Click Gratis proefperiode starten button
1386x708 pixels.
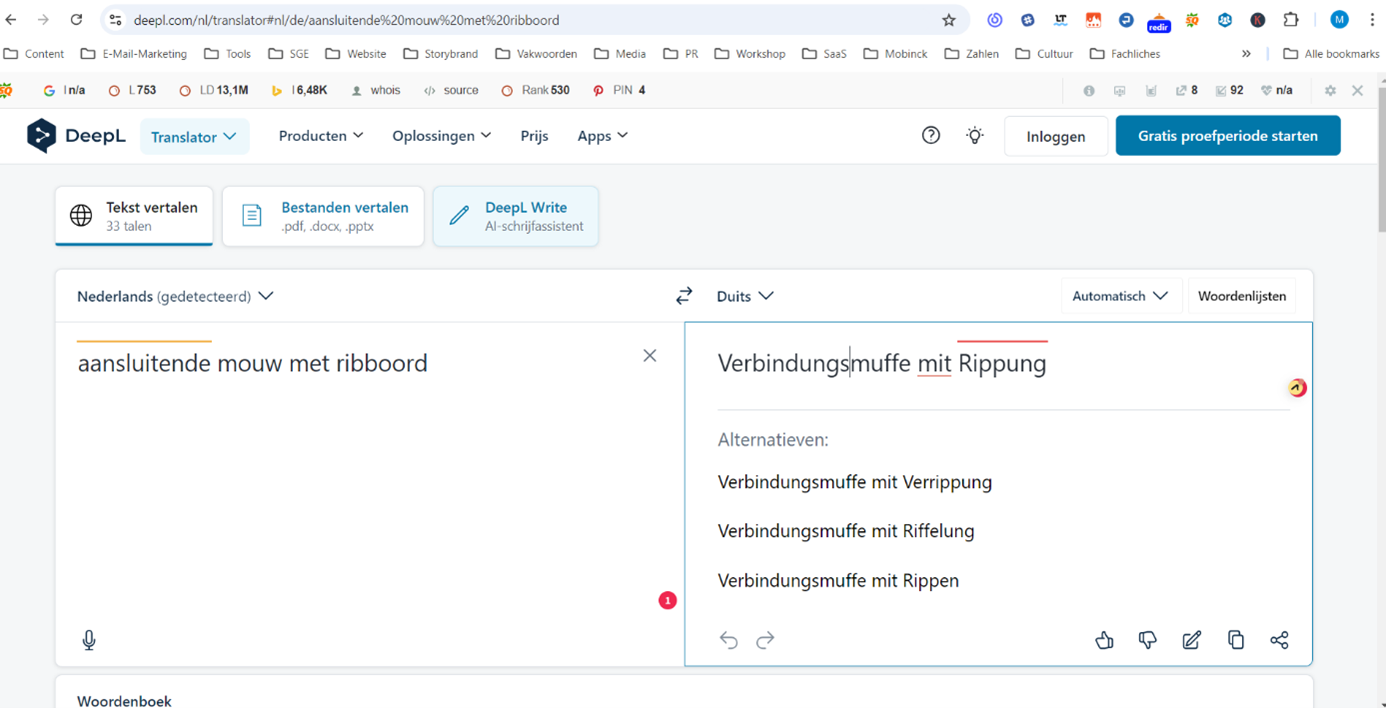point(1227,136)
